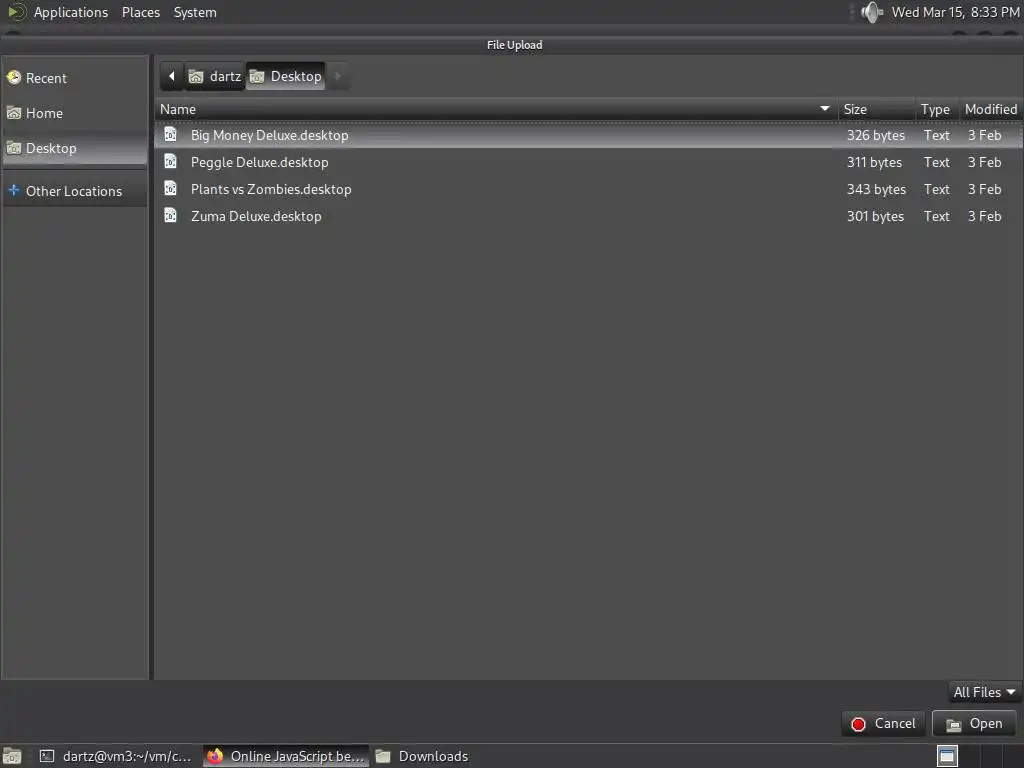Click the 3 Feb date for Zuma Deluxe
This screenshot has width=1024, height=768.
tap(984, 216)
